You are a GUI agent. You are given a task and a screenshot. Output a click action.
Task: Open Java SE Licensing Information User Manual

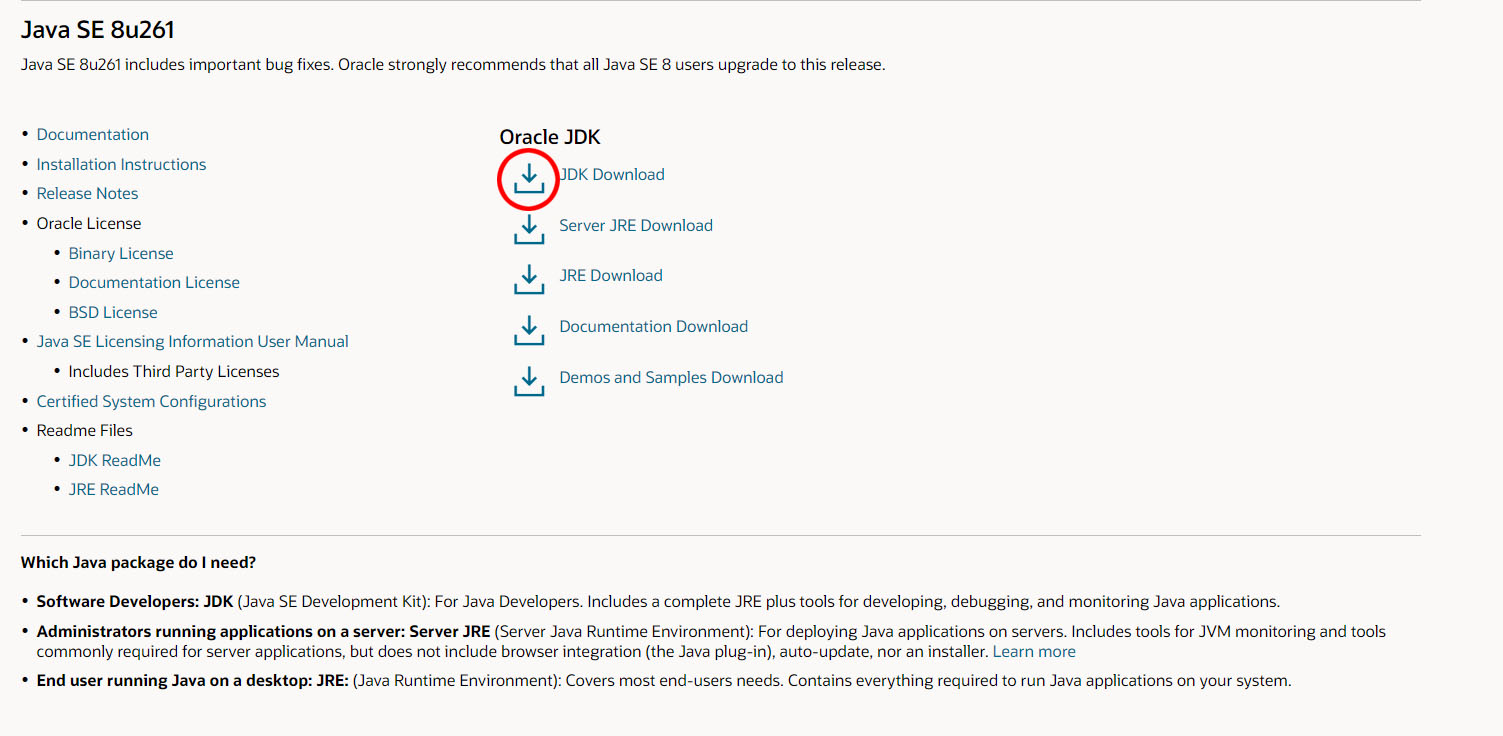click(193, 341)
